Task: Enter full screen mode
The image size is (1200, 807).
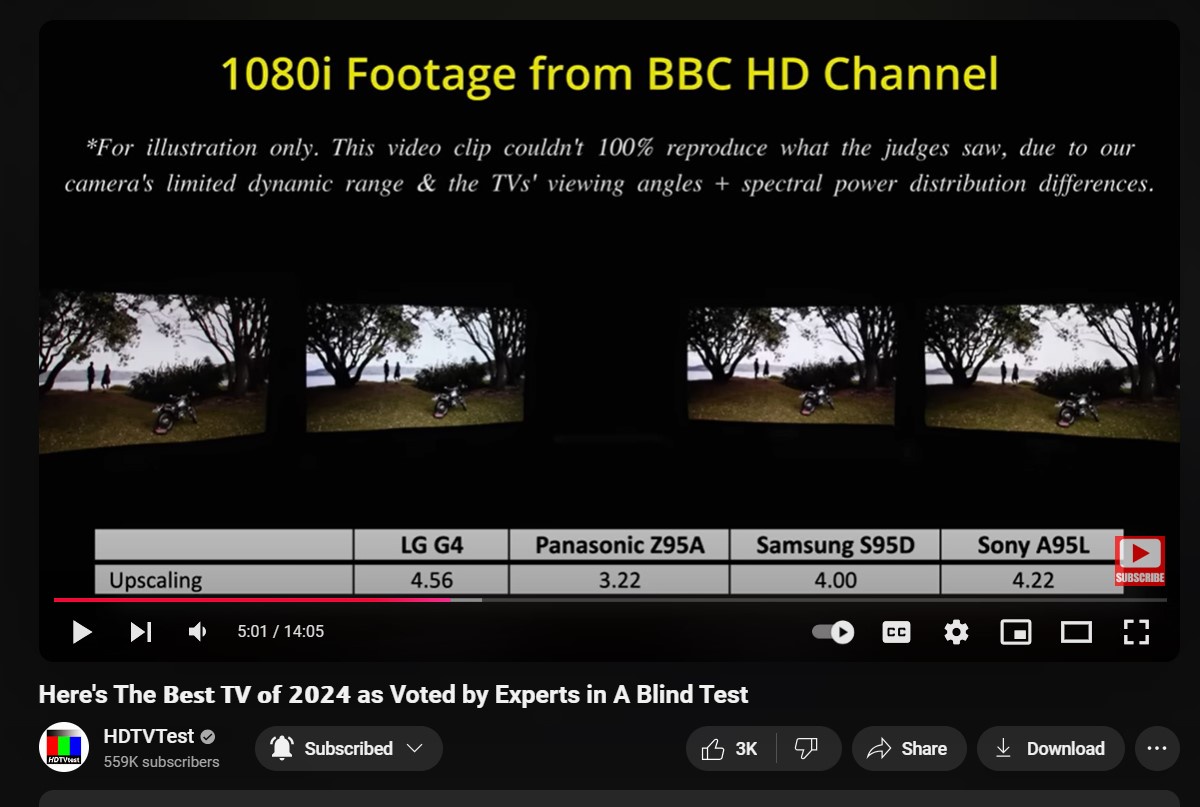Action: point(1136,632)
